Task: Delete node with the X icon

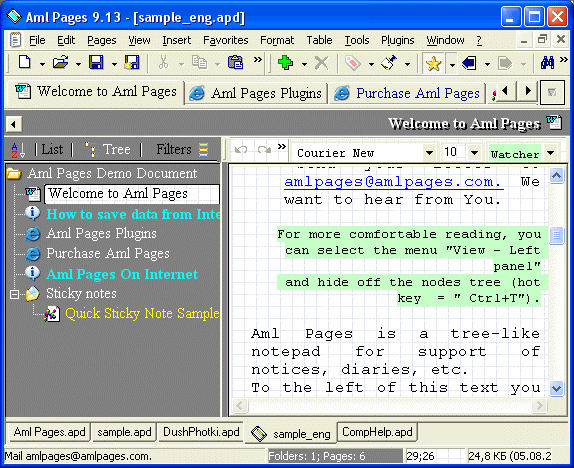Action: [x=321, y=63]
